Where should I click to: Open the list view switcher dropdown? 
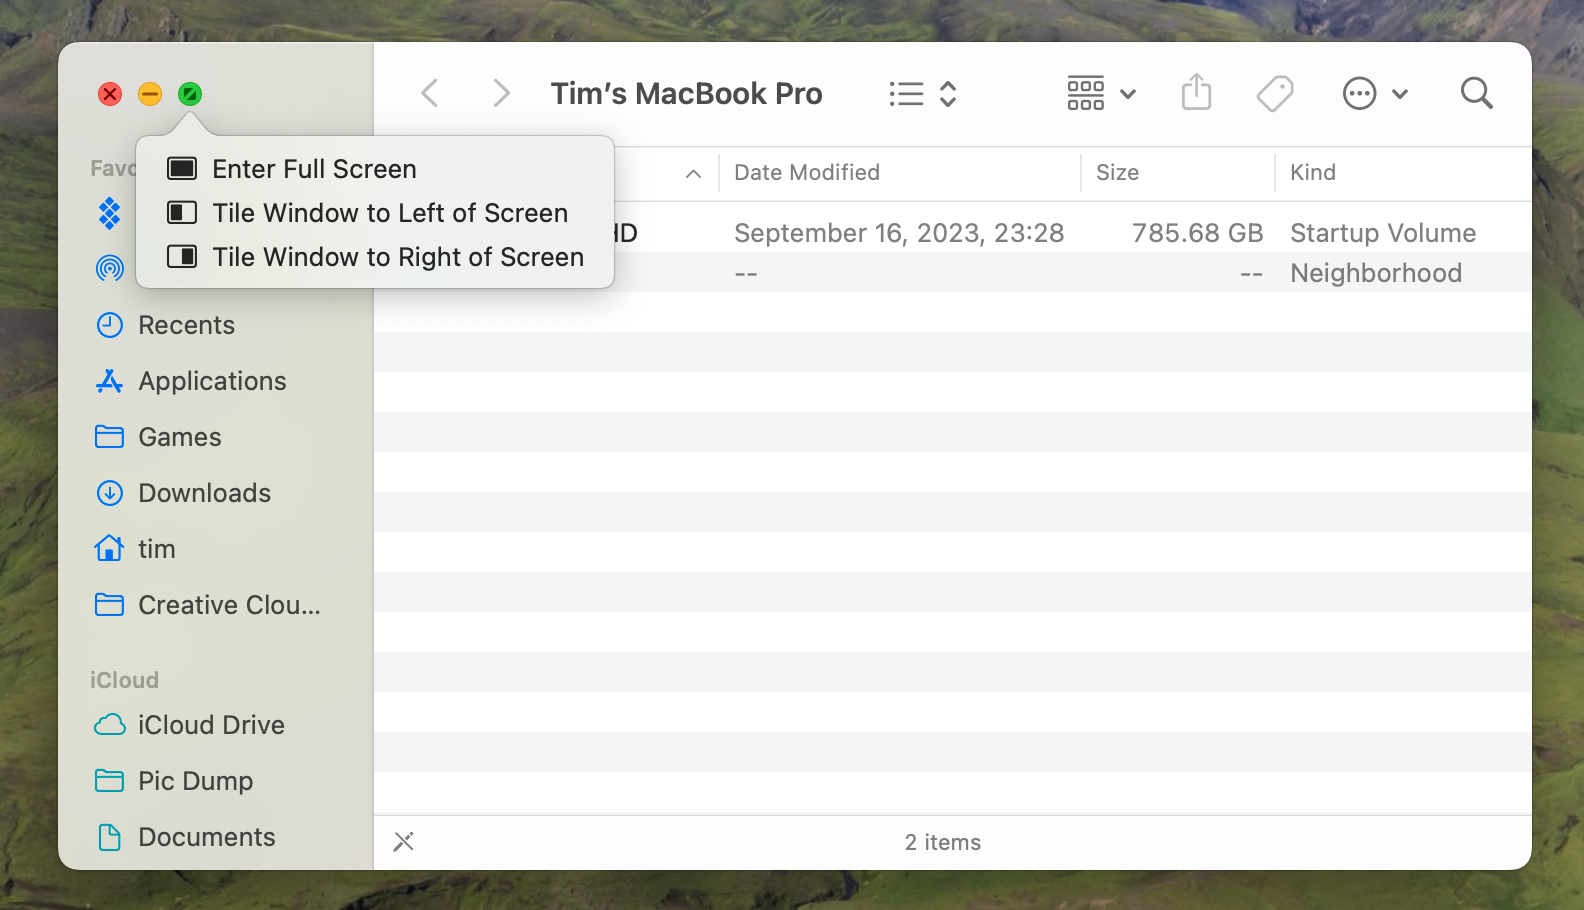(923, 94)
